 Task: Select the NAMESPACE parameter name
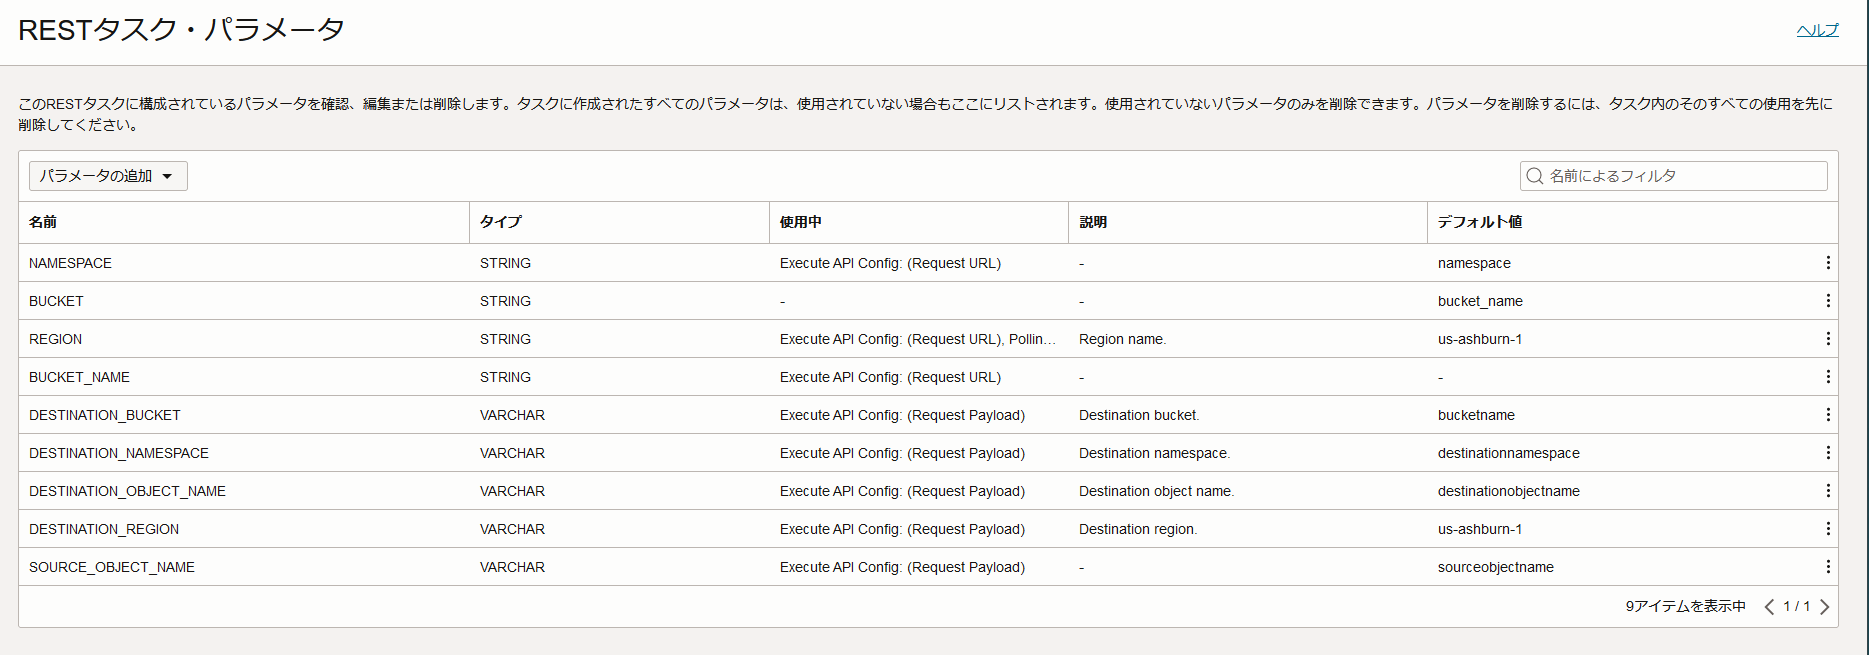click(70, 263)
